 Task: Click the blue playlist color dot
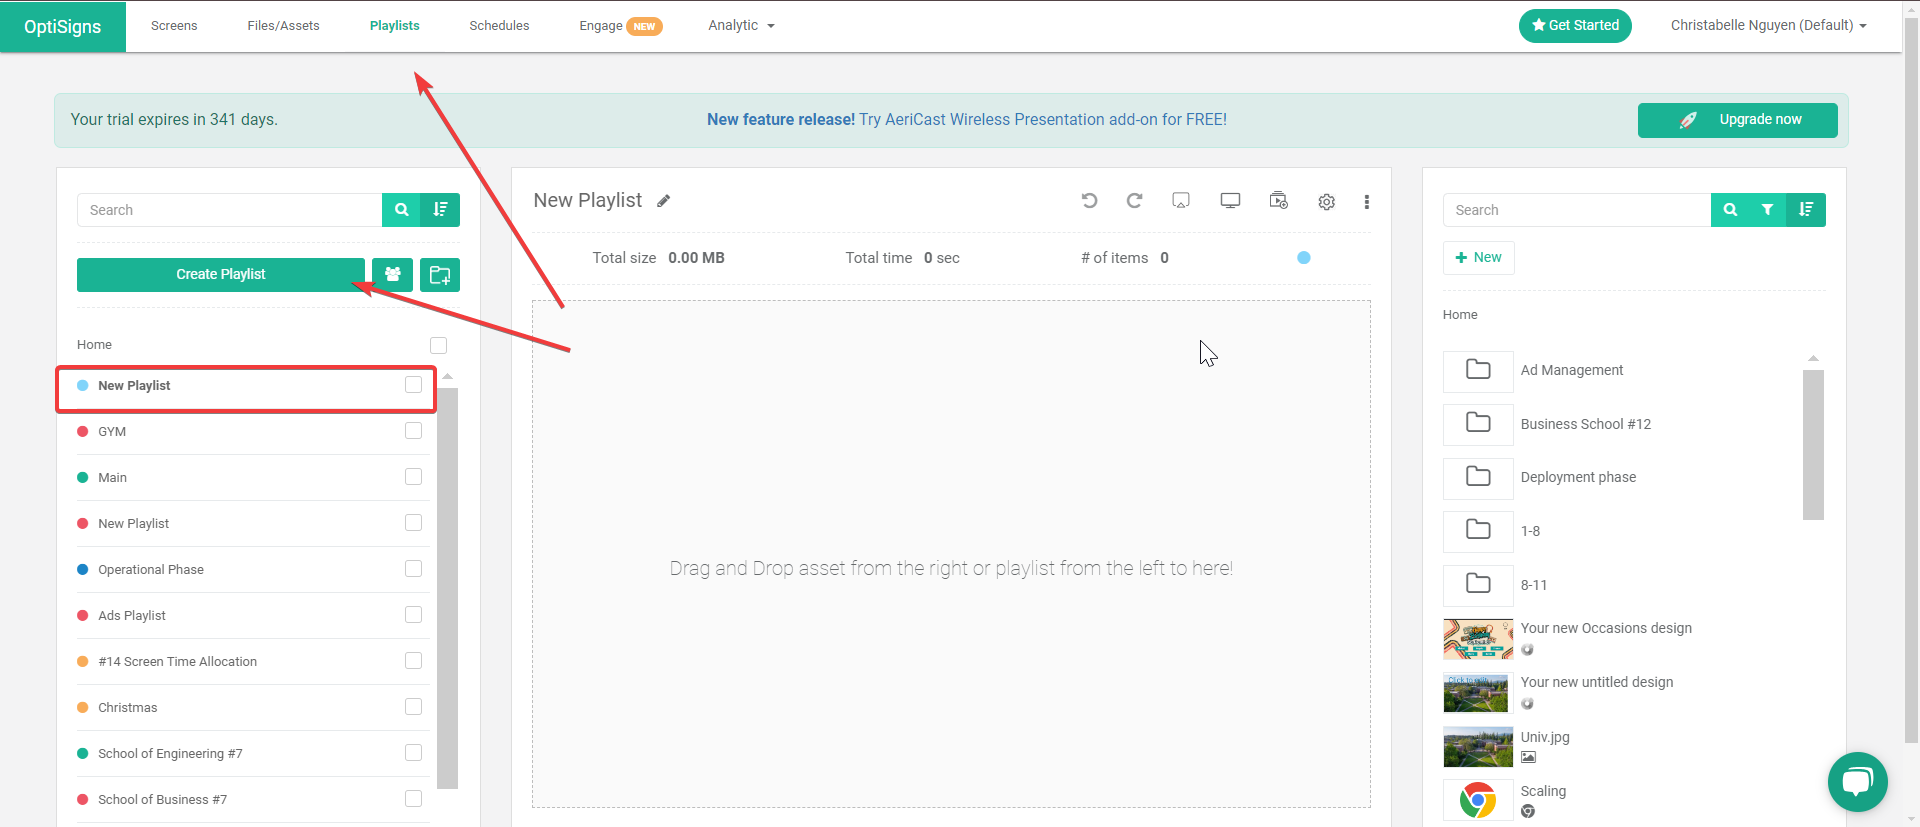pos(1304,258)
